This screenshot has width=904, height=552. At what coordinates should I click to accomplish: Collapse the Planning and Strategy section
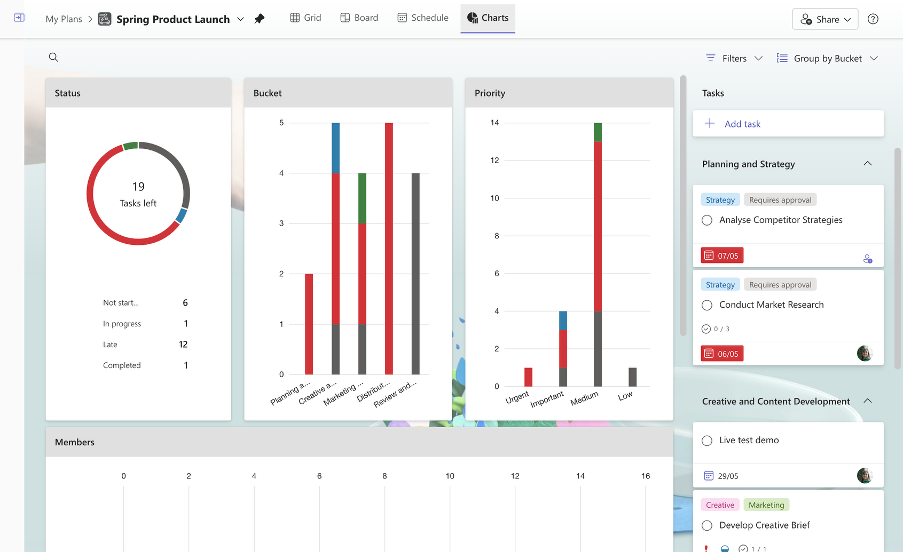pos(867,164)
